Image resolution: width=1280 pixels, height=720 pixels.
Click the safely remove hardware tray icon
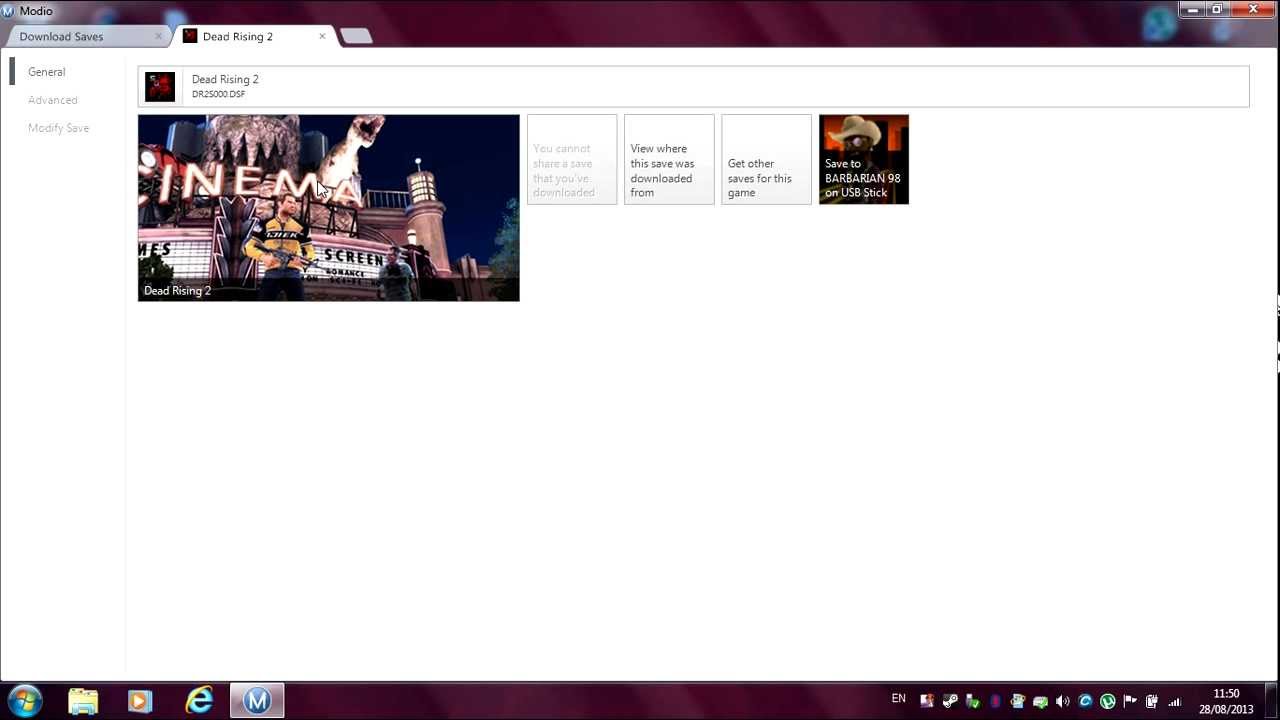point(973,701)
